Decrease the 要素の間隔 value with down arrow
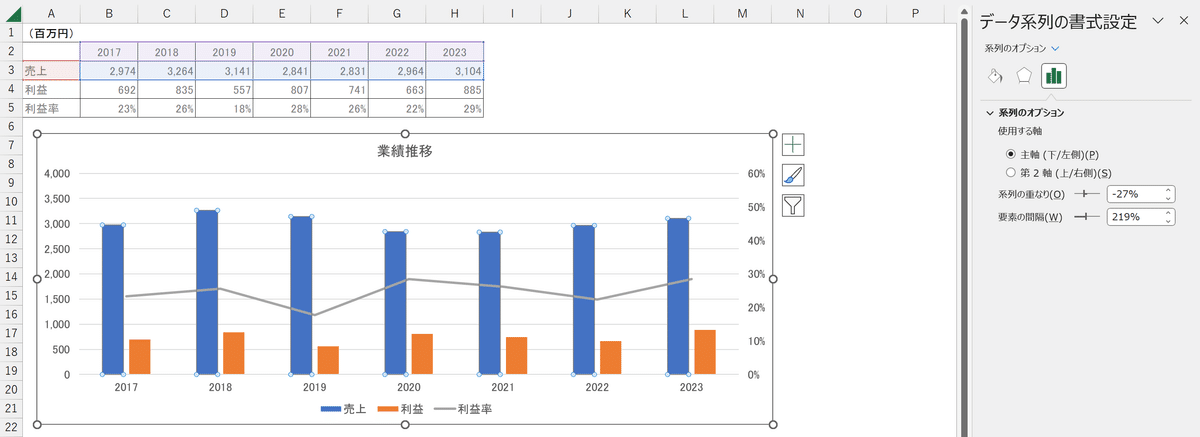The width and height of the screenshot is (1200, 437). pyautogui.click(x=1167, y=221)
